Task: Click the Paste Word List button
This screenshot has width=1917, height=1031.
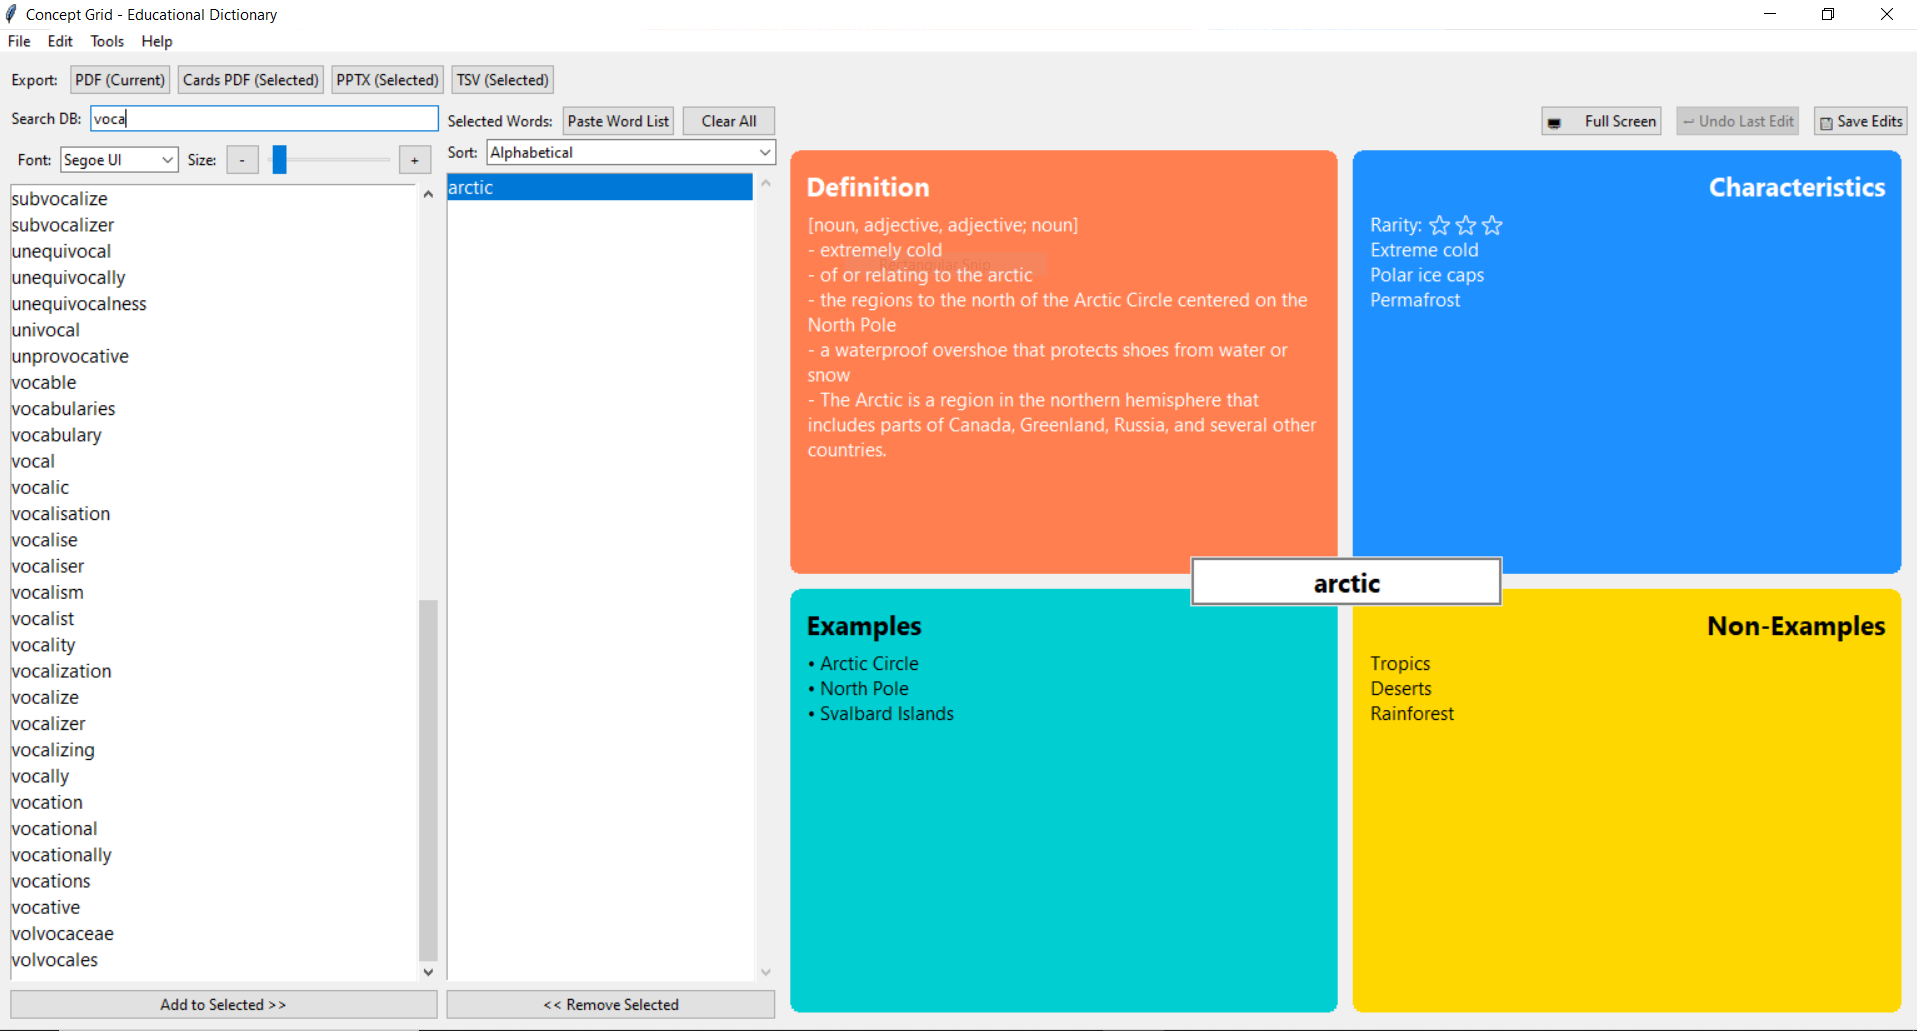Action: [617, 120]
